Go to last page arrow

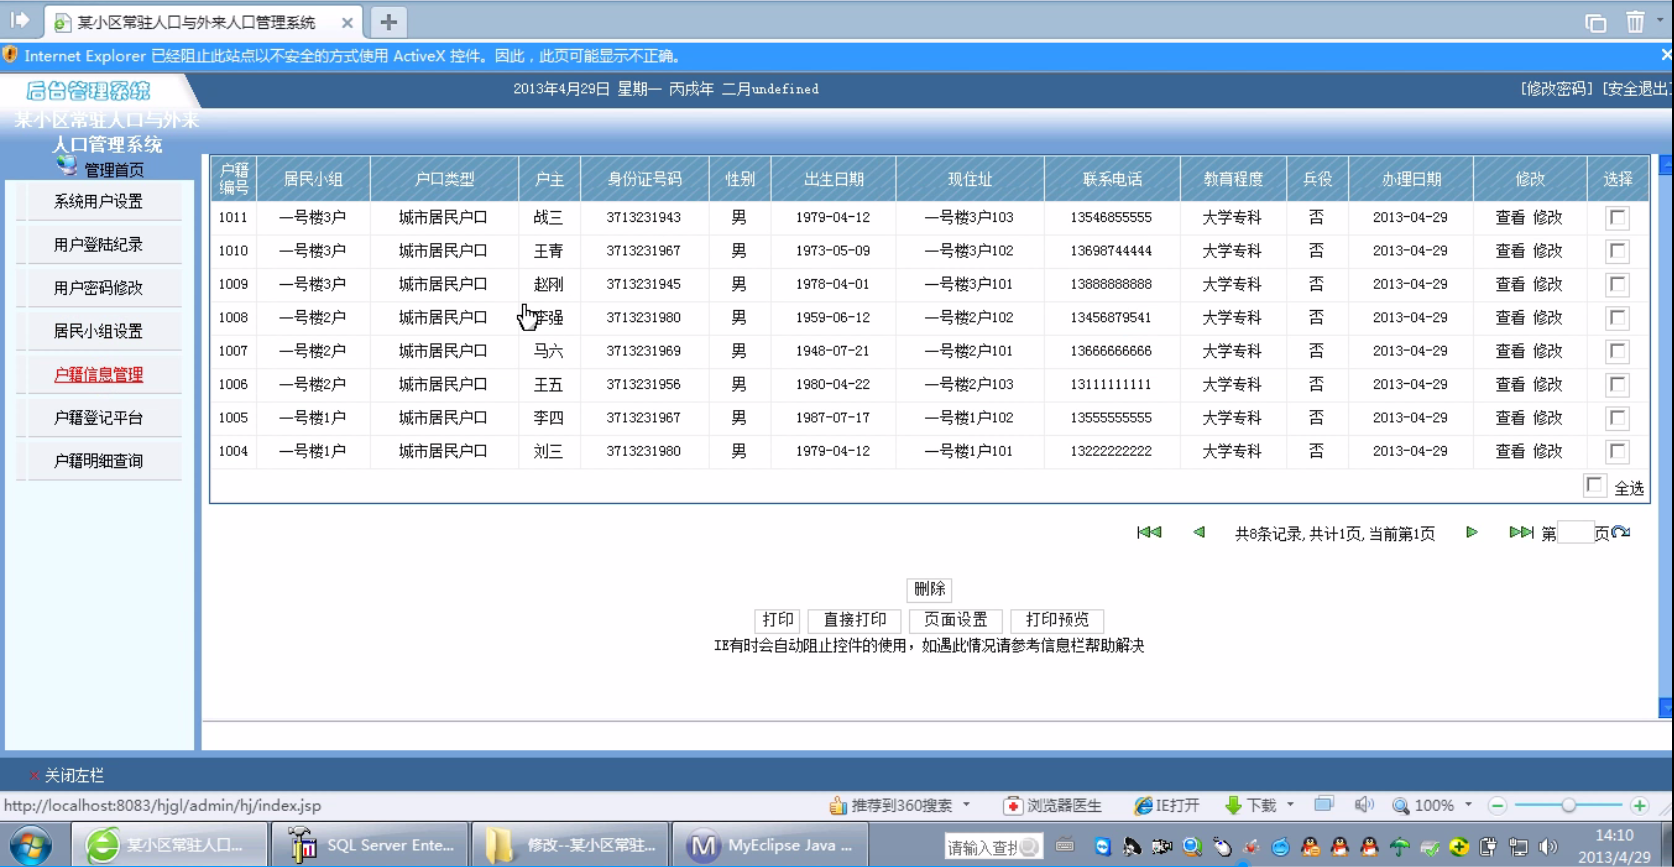1521,532
